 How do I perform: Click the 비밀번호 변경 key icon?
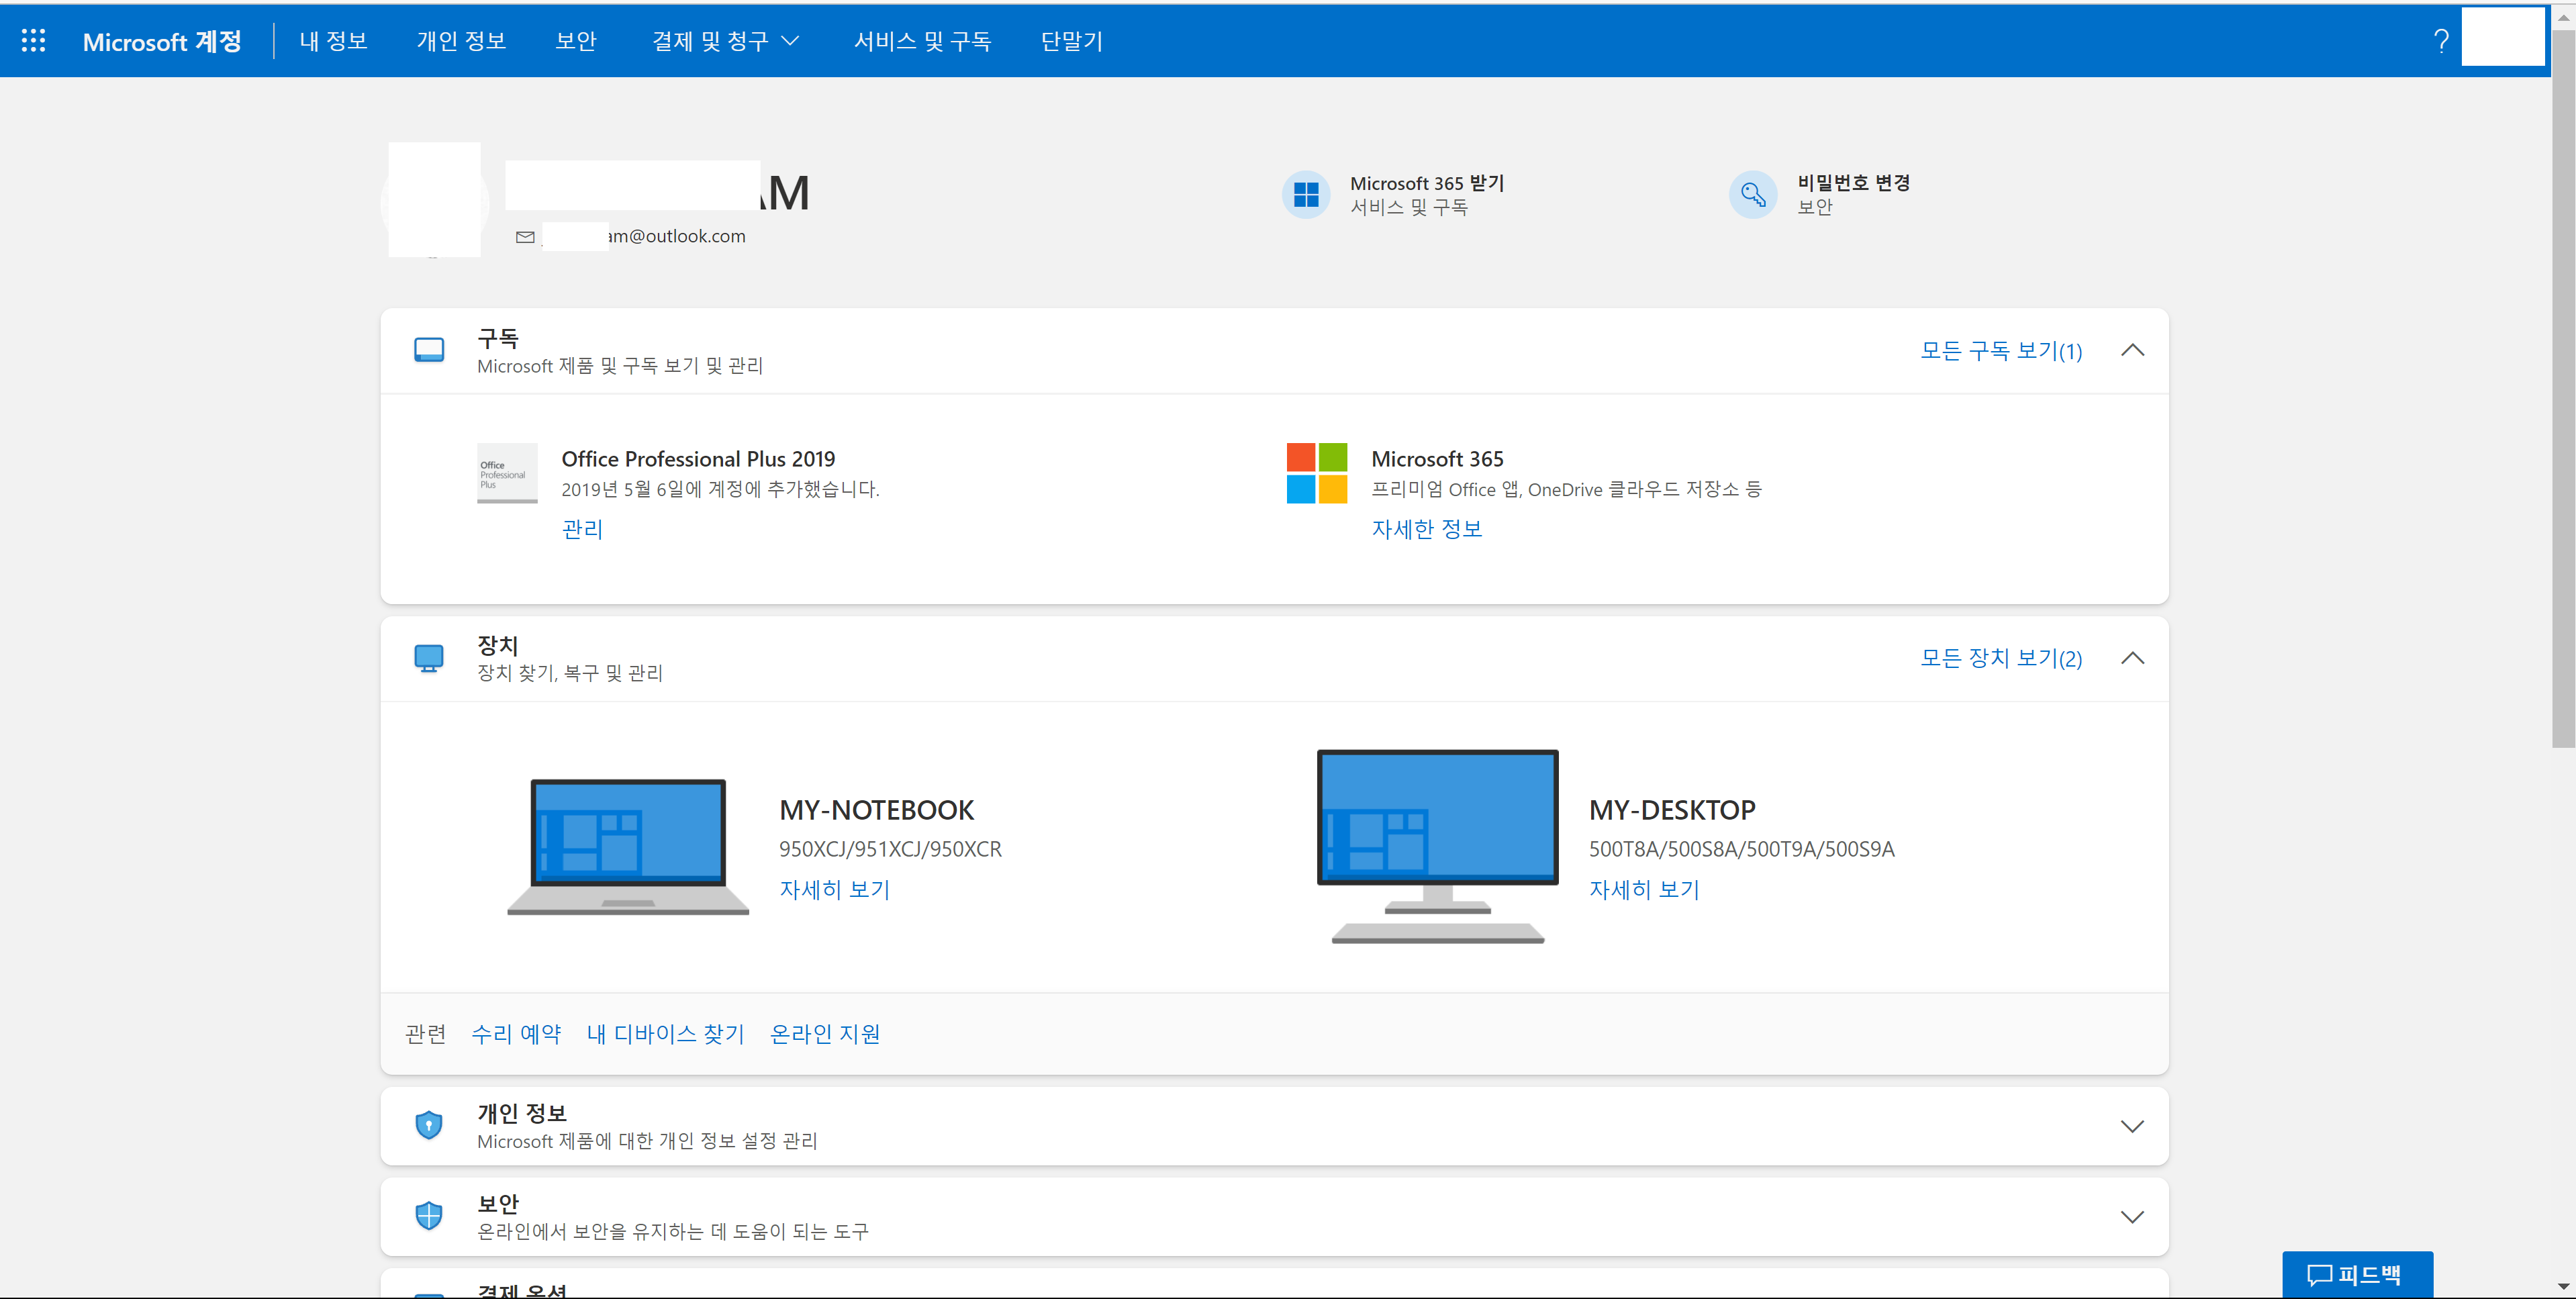coord(1752,194)
